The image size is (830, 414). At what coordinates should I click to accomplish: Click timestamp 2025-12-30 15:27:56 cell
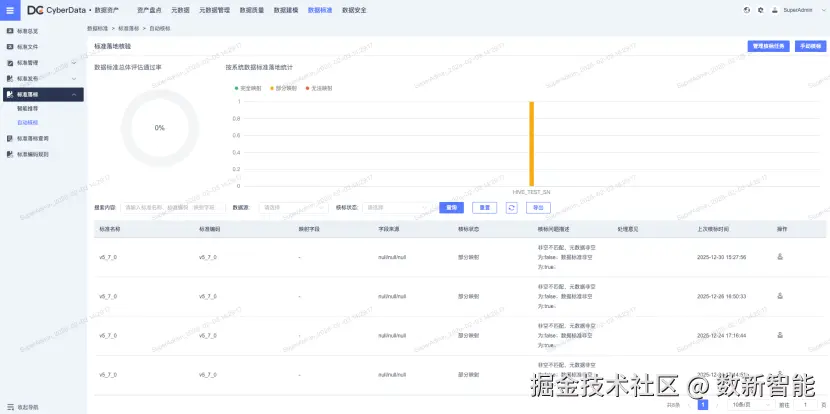pos(721,257)
